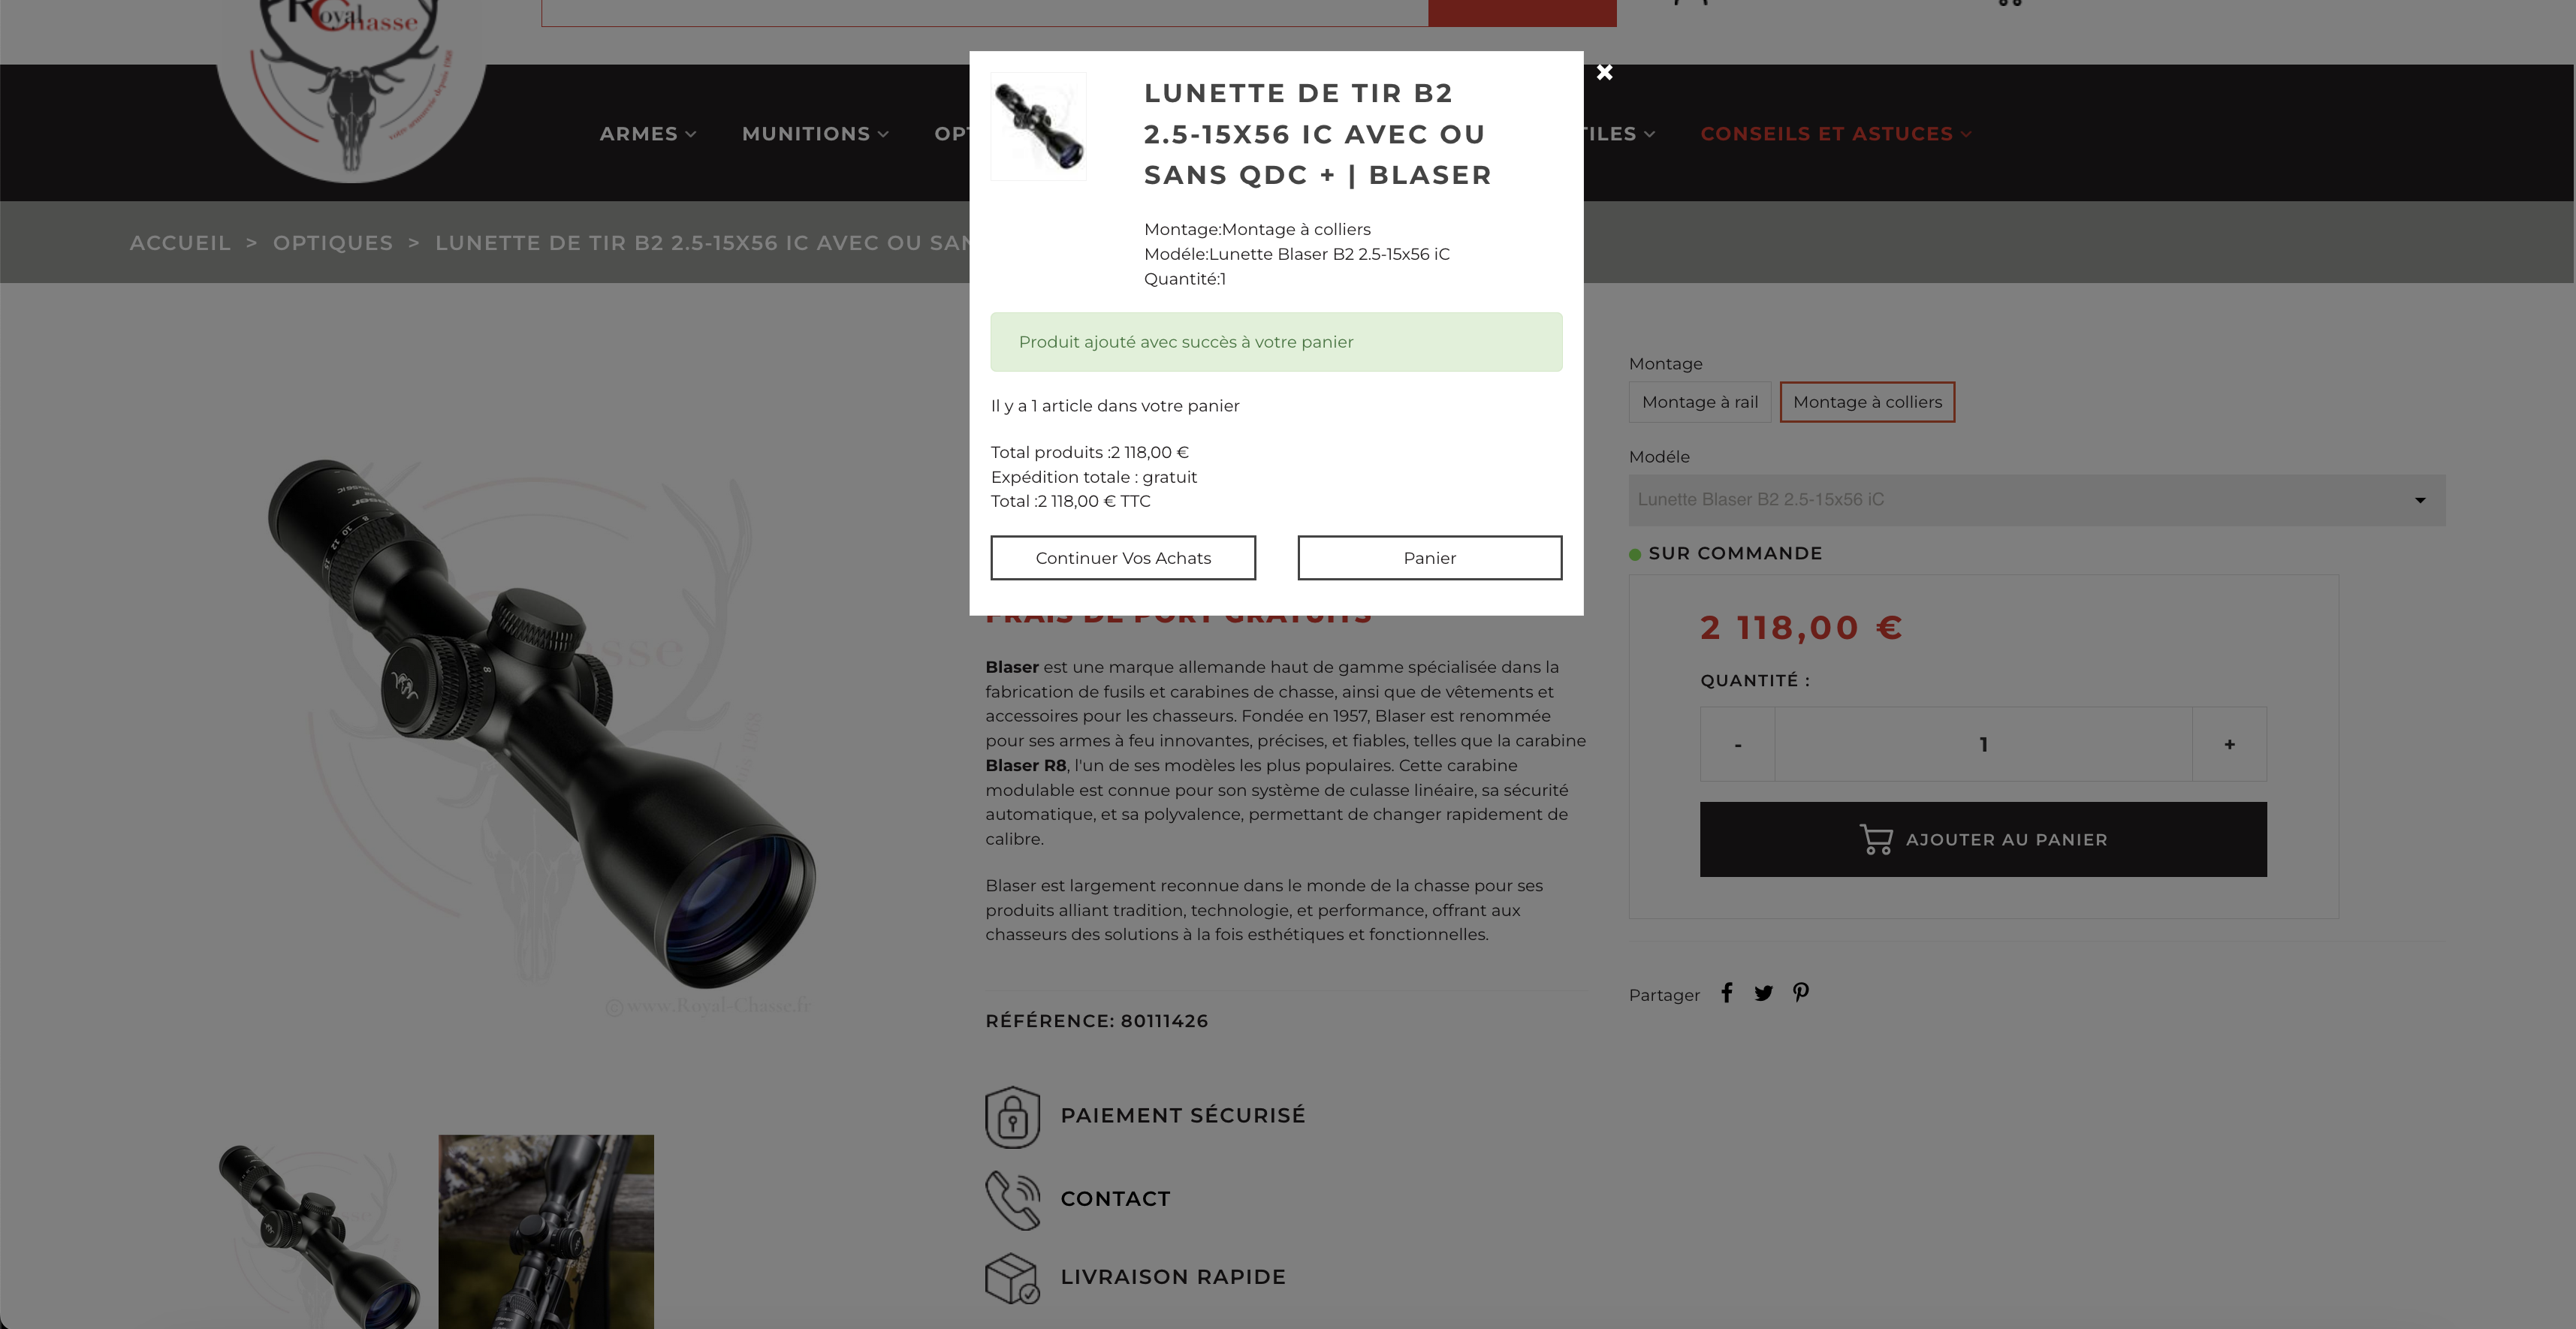Select the scope-on-rifle thumbnail photo
Screen dimensions: 2576x1329
point(546,1232)
